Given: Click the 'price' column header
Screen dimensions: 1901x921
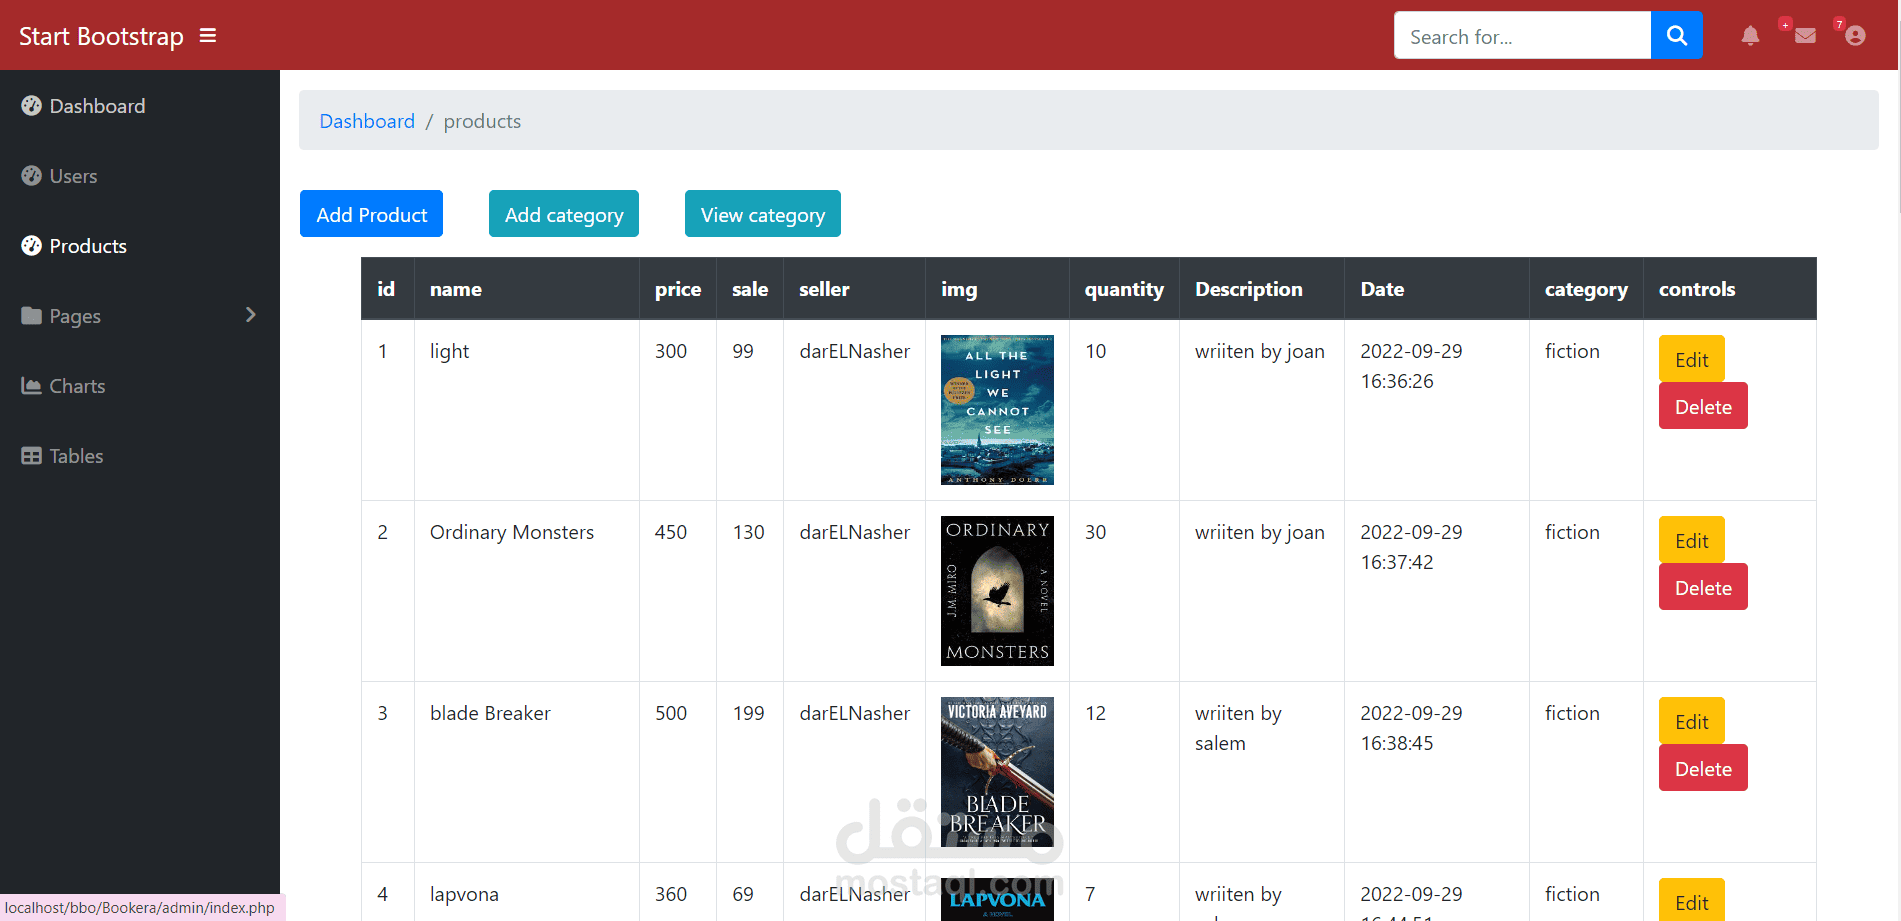Looking at the screenshot, I should pos(678,289).
